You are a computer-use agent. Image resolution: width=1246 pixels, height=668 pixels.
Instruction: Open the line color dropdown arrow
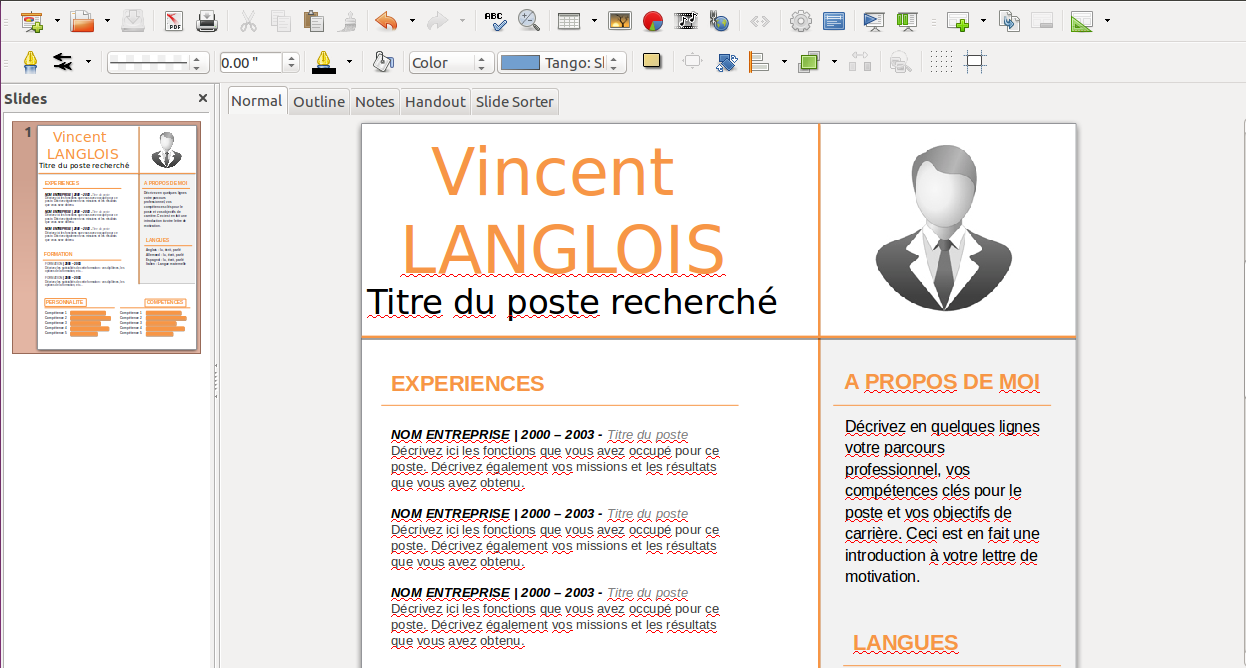click(349, 62)
